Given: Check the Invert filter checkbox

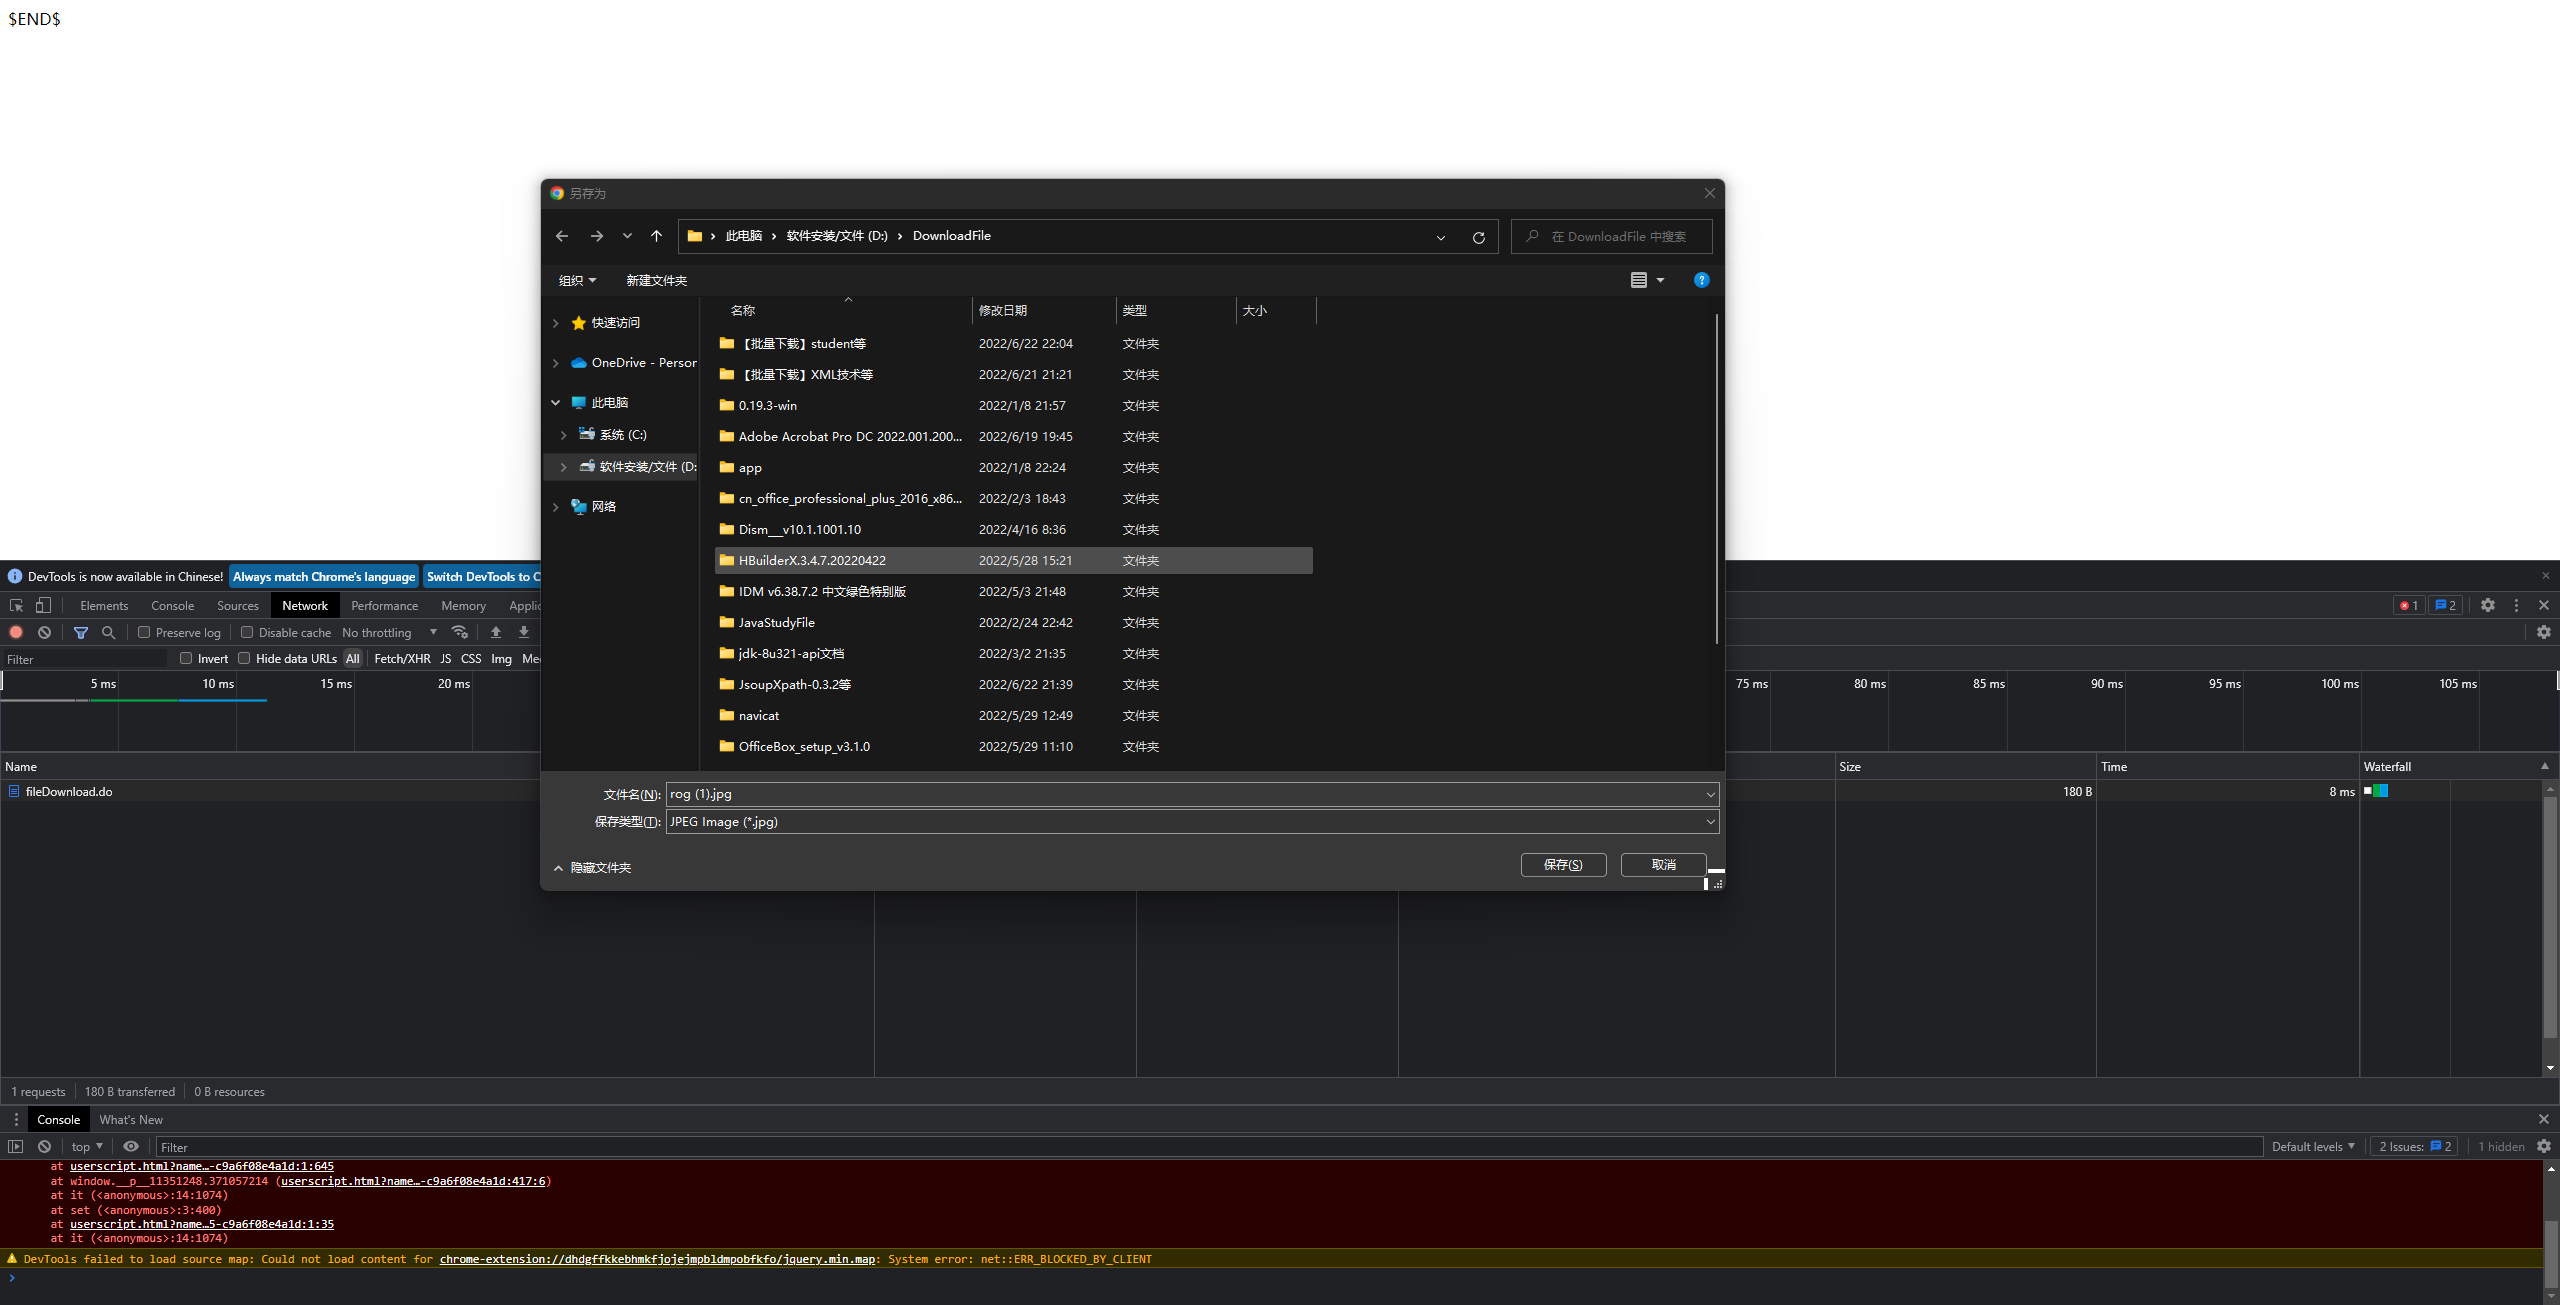Looking at the screenshot, I should 186,658.
